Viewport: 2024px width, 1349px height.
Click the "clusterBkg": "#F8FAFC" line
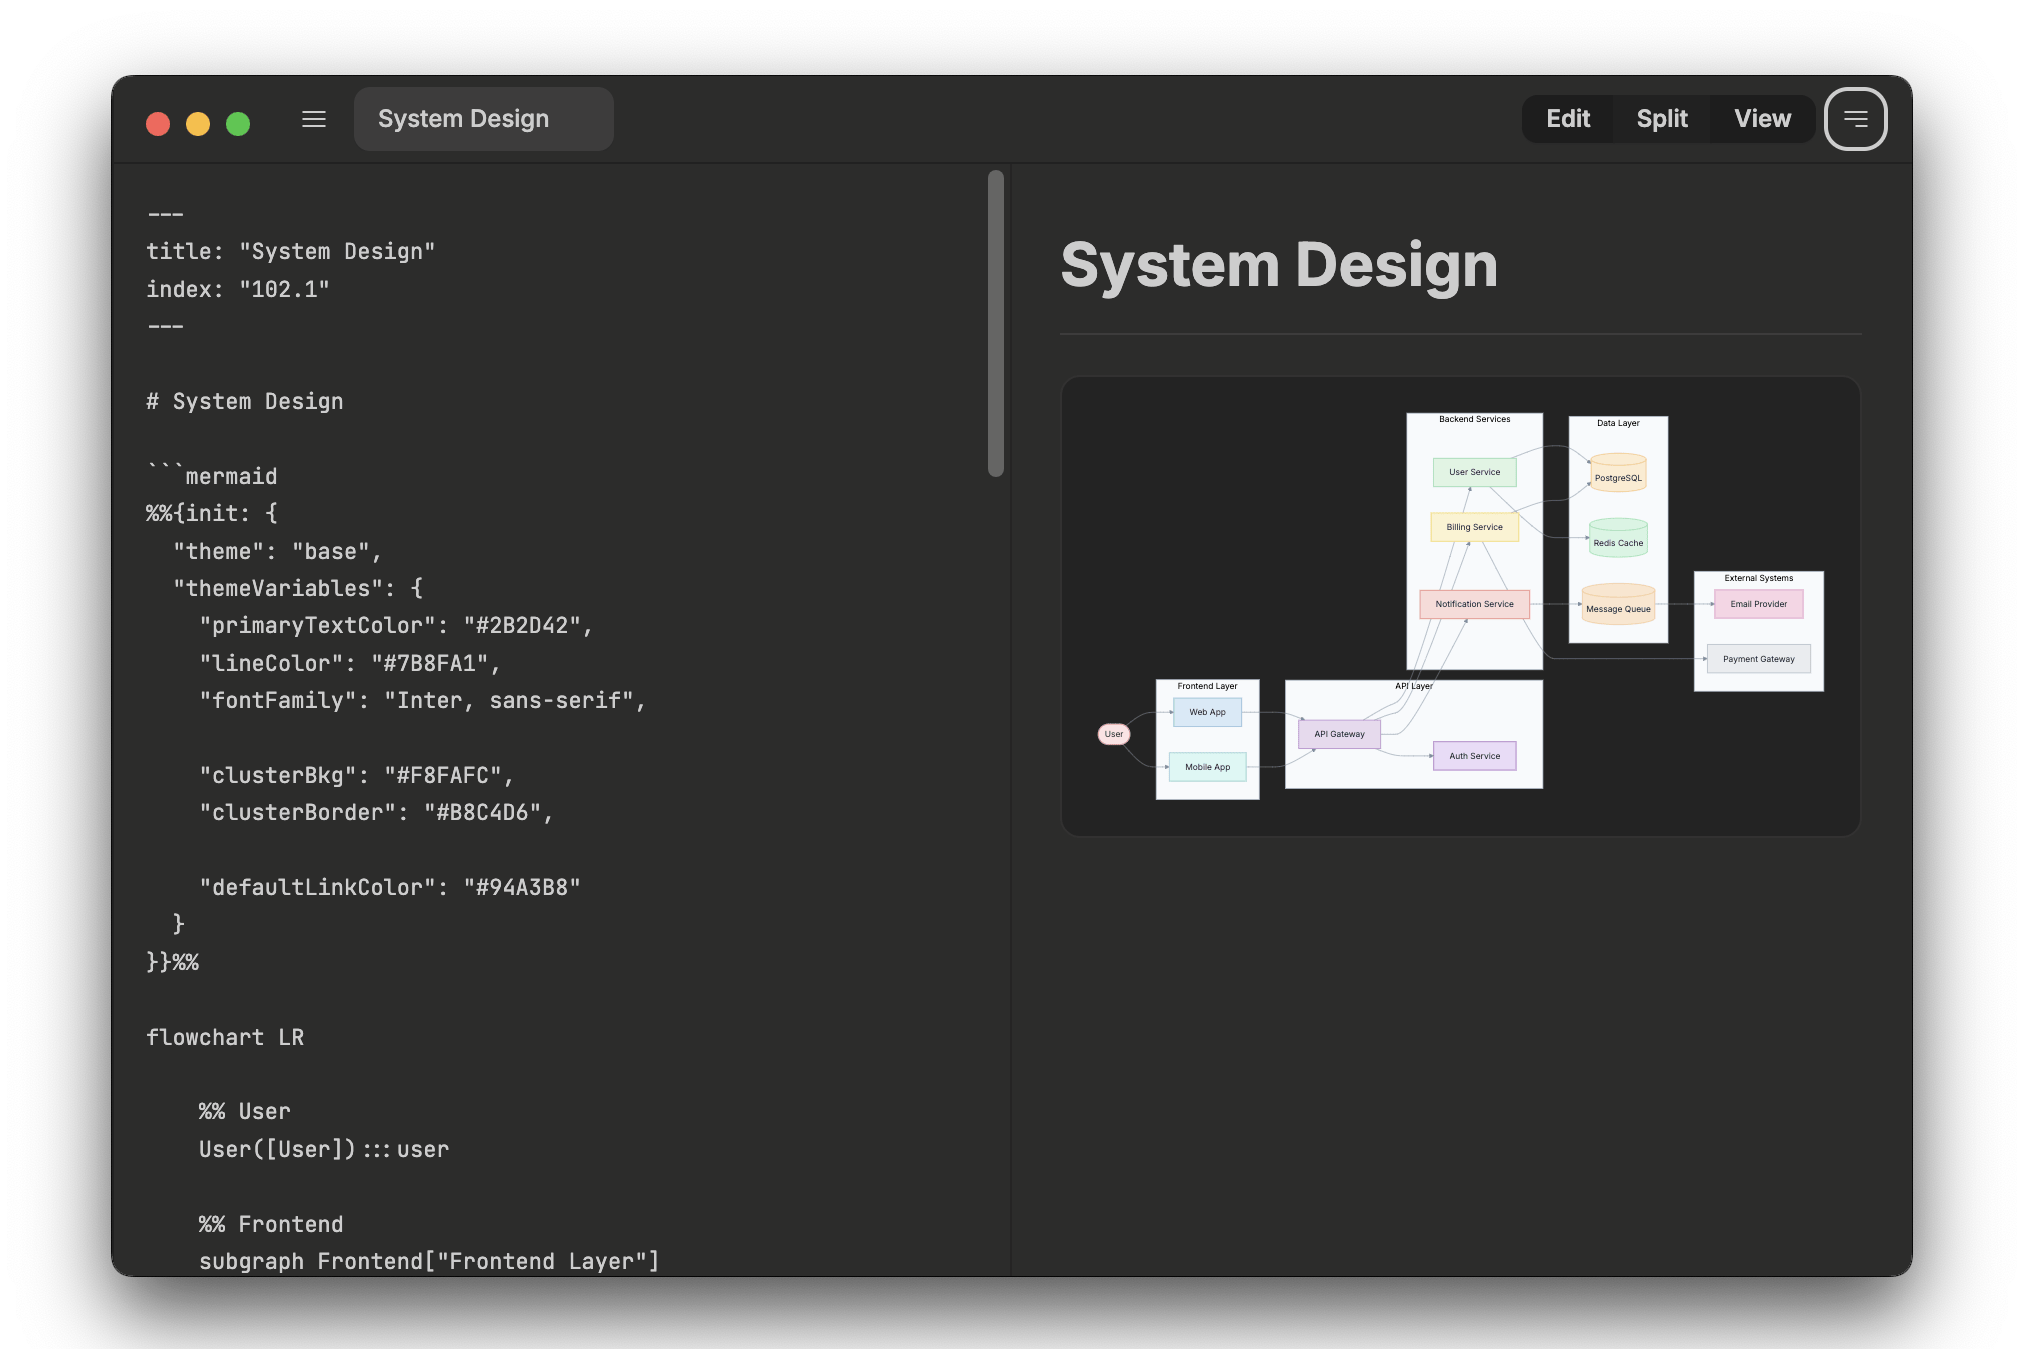(x=356, y=776)
